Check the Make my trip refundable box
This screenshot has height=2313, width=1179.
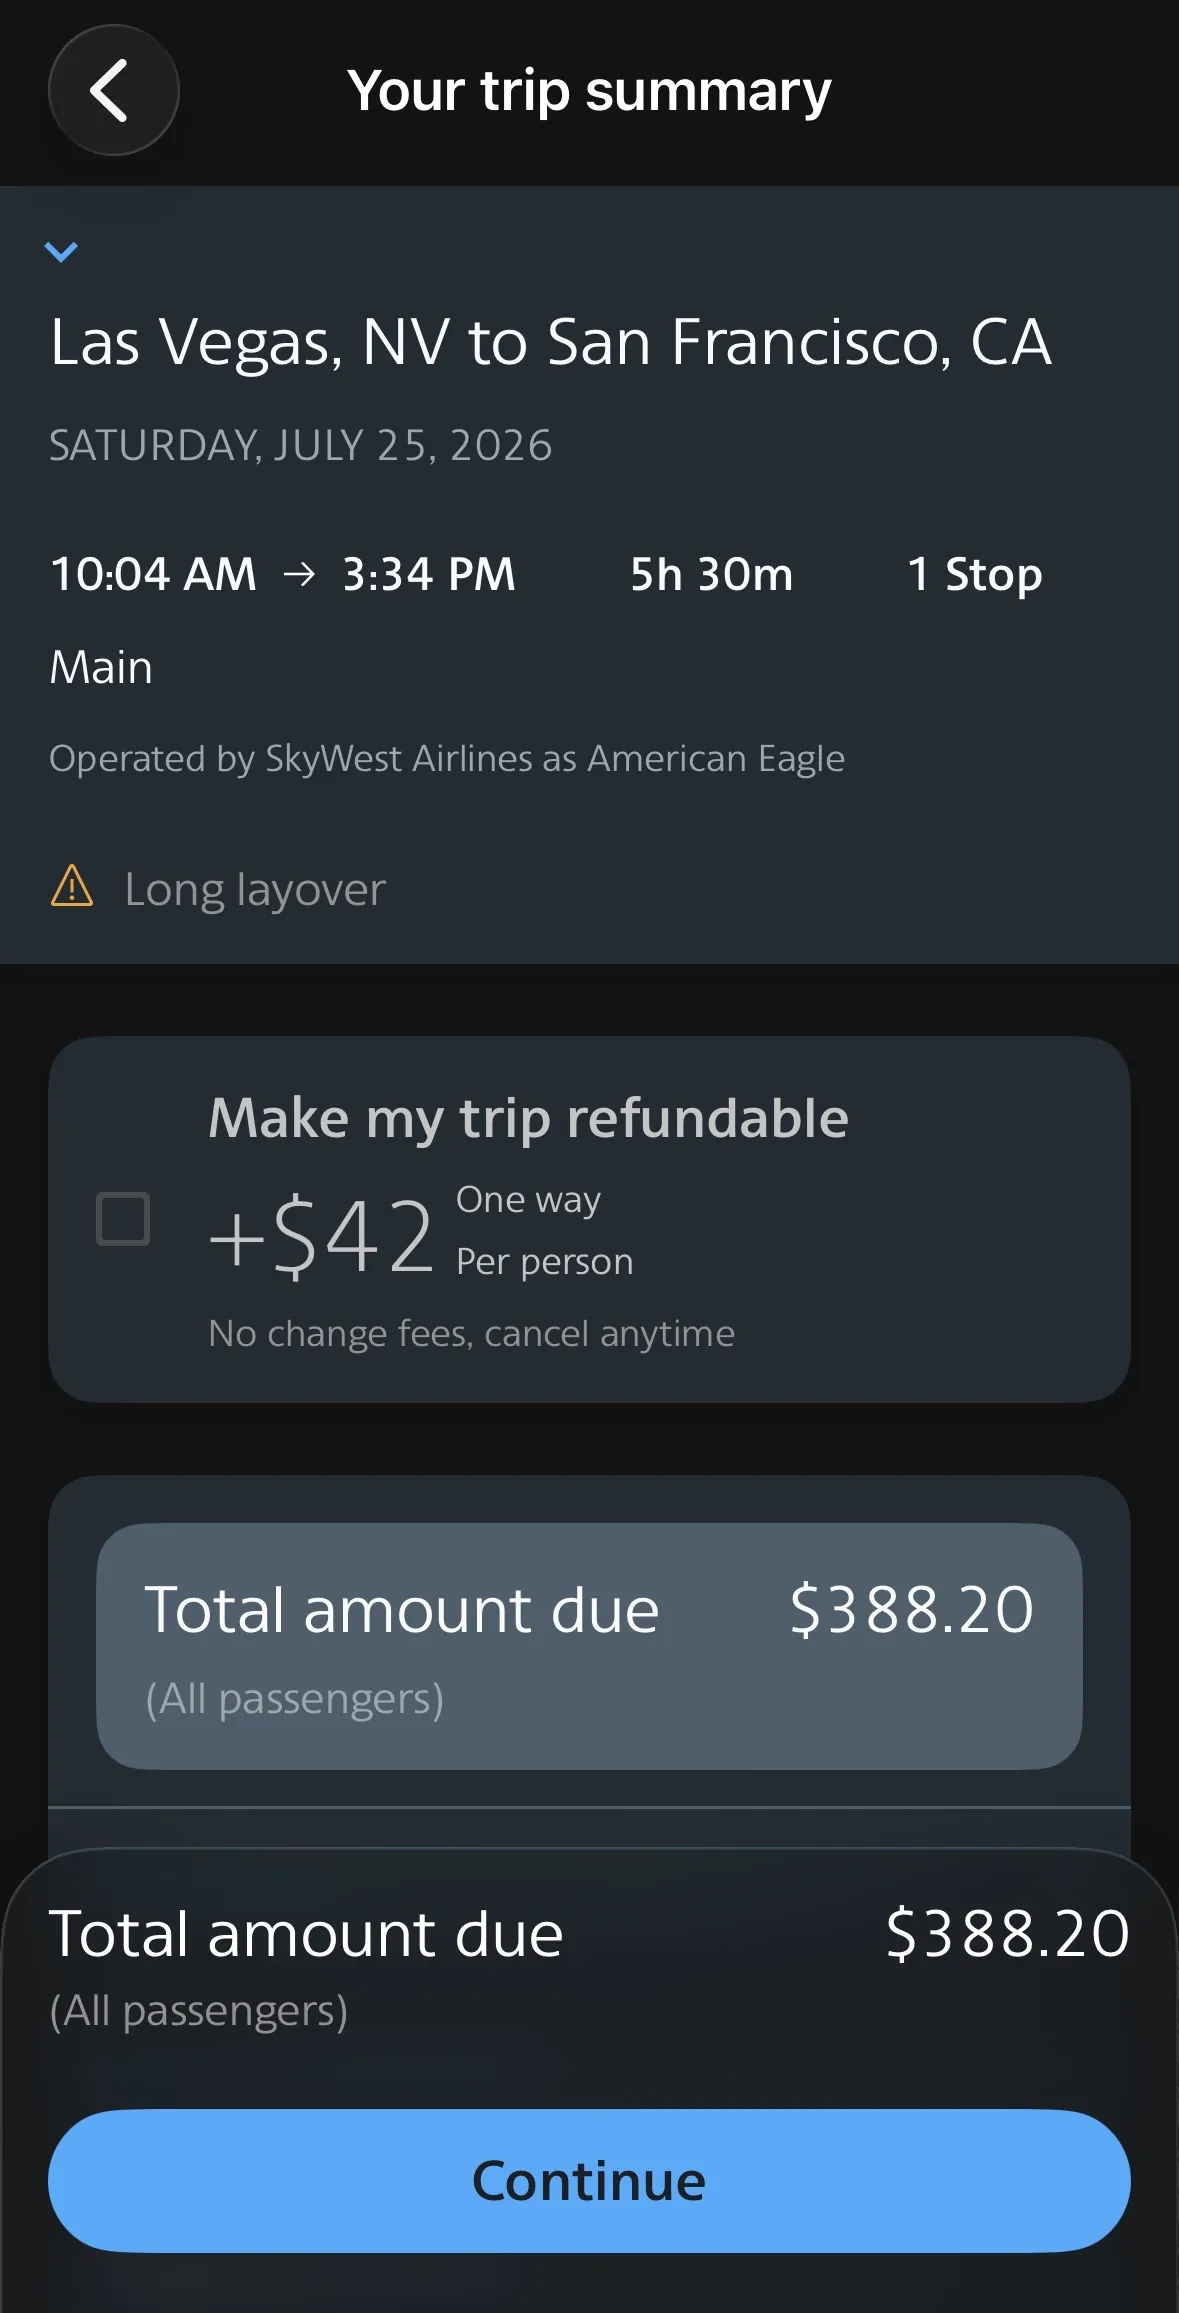pos(123,1218)
